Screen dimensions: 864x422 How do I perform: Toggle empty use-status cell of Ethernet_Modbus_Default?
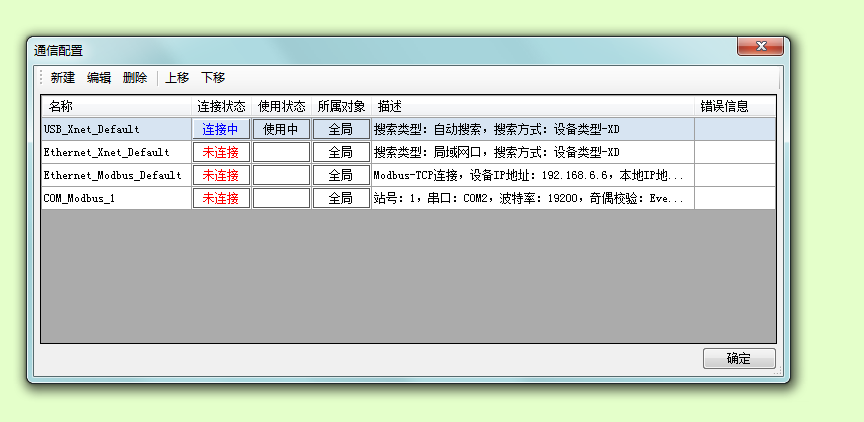pyautogui.click(x=281, y=175)
